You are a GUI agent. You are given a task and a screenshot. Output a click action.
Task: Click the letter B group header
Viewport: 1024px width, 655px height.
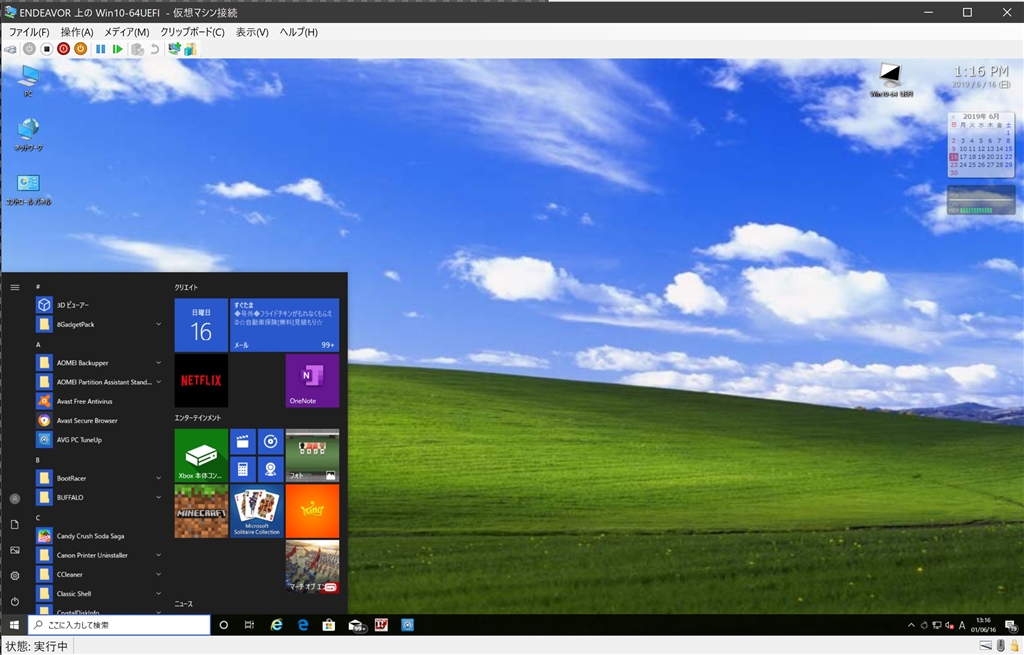coord(38,460)
